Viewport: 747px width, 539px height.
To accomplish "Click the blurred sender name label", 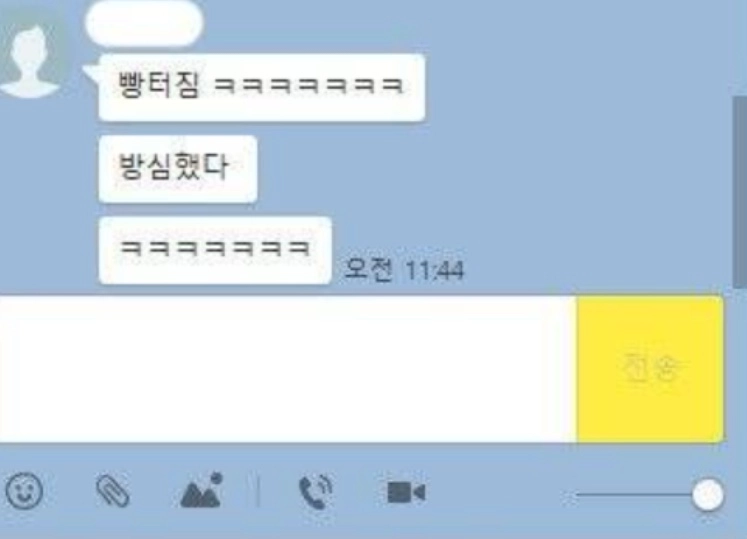I will pos(144,23).
